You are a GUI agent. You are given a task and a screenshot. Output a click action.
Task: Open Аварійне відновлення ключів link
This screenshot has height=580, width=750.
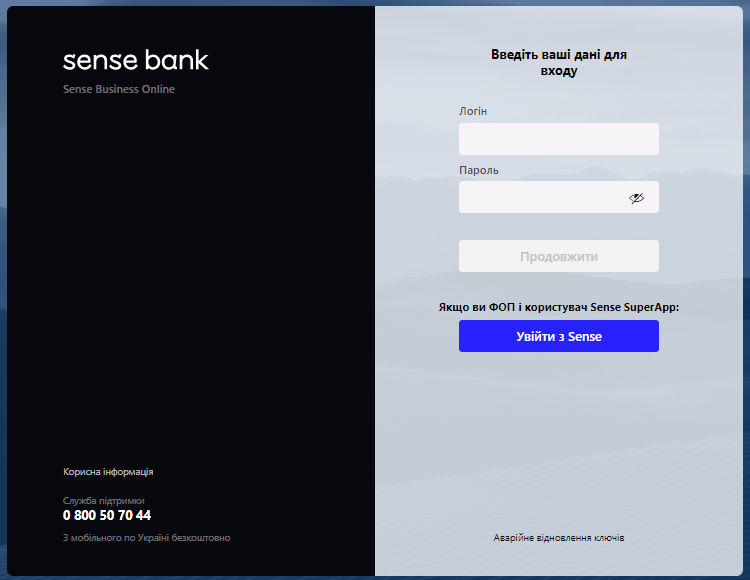(x=559, y=537)
